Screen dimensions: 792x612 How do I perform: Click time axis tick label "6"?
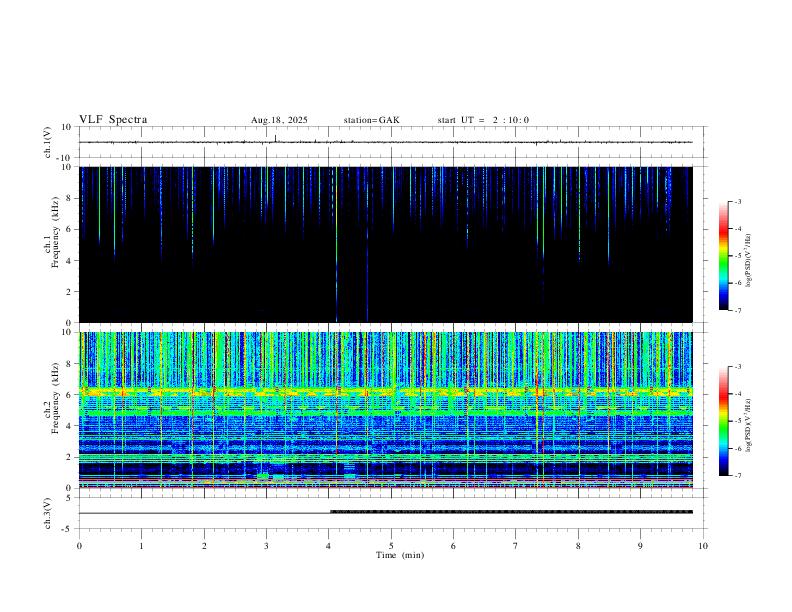[x=453, y=546]
